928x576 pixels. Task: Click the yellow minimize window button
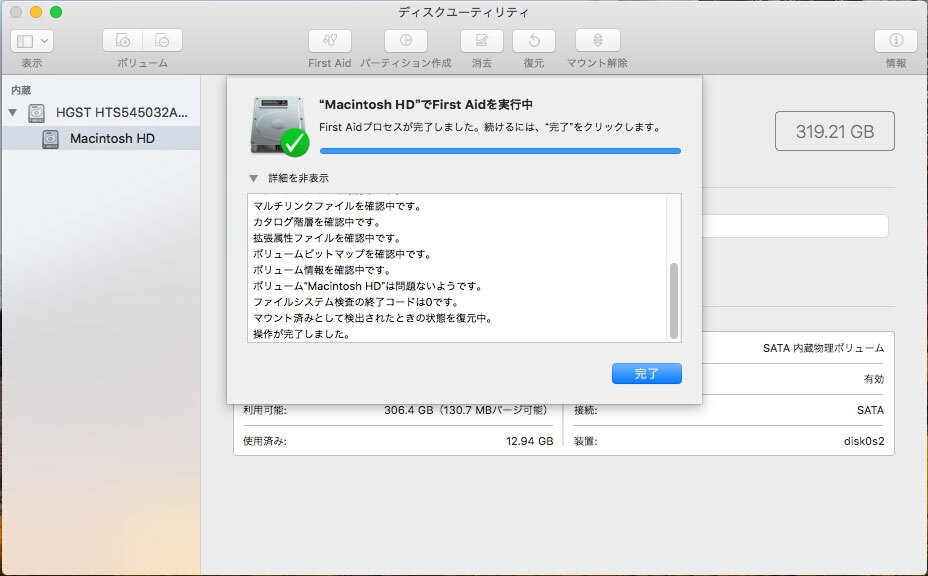36,12
